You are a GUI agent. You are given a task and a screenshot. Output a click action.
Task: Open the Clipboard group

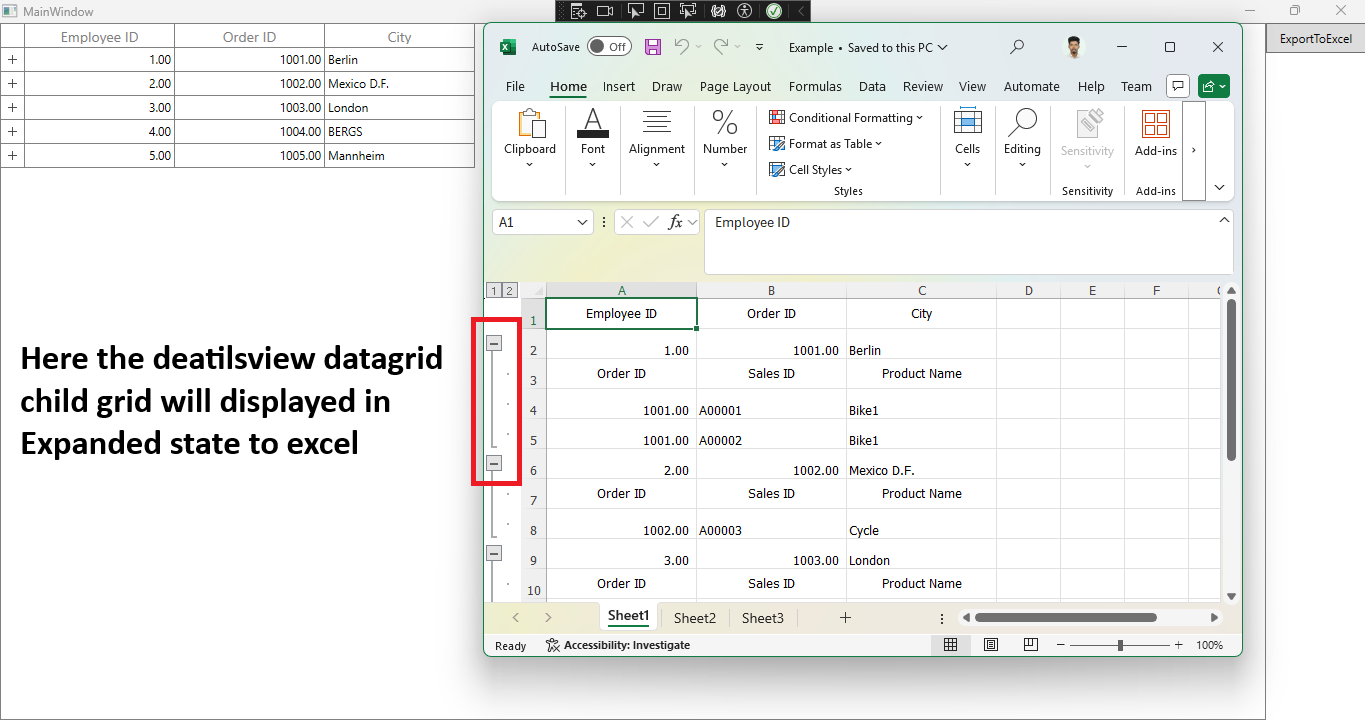[530, 139]
